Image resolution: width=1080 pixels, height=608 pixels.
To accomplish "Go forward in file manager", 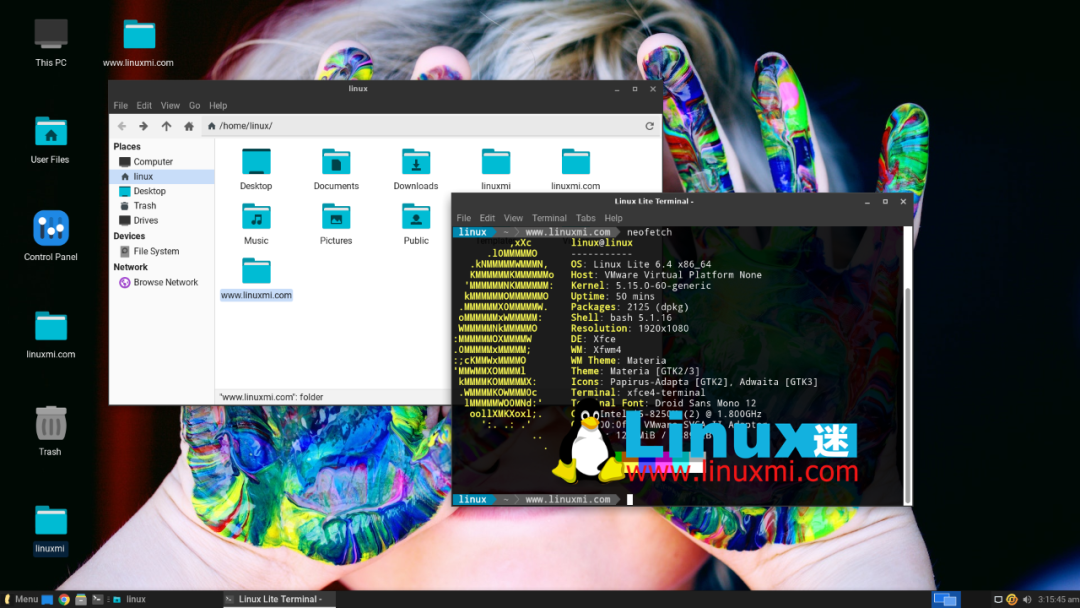I will coord(143,126).
